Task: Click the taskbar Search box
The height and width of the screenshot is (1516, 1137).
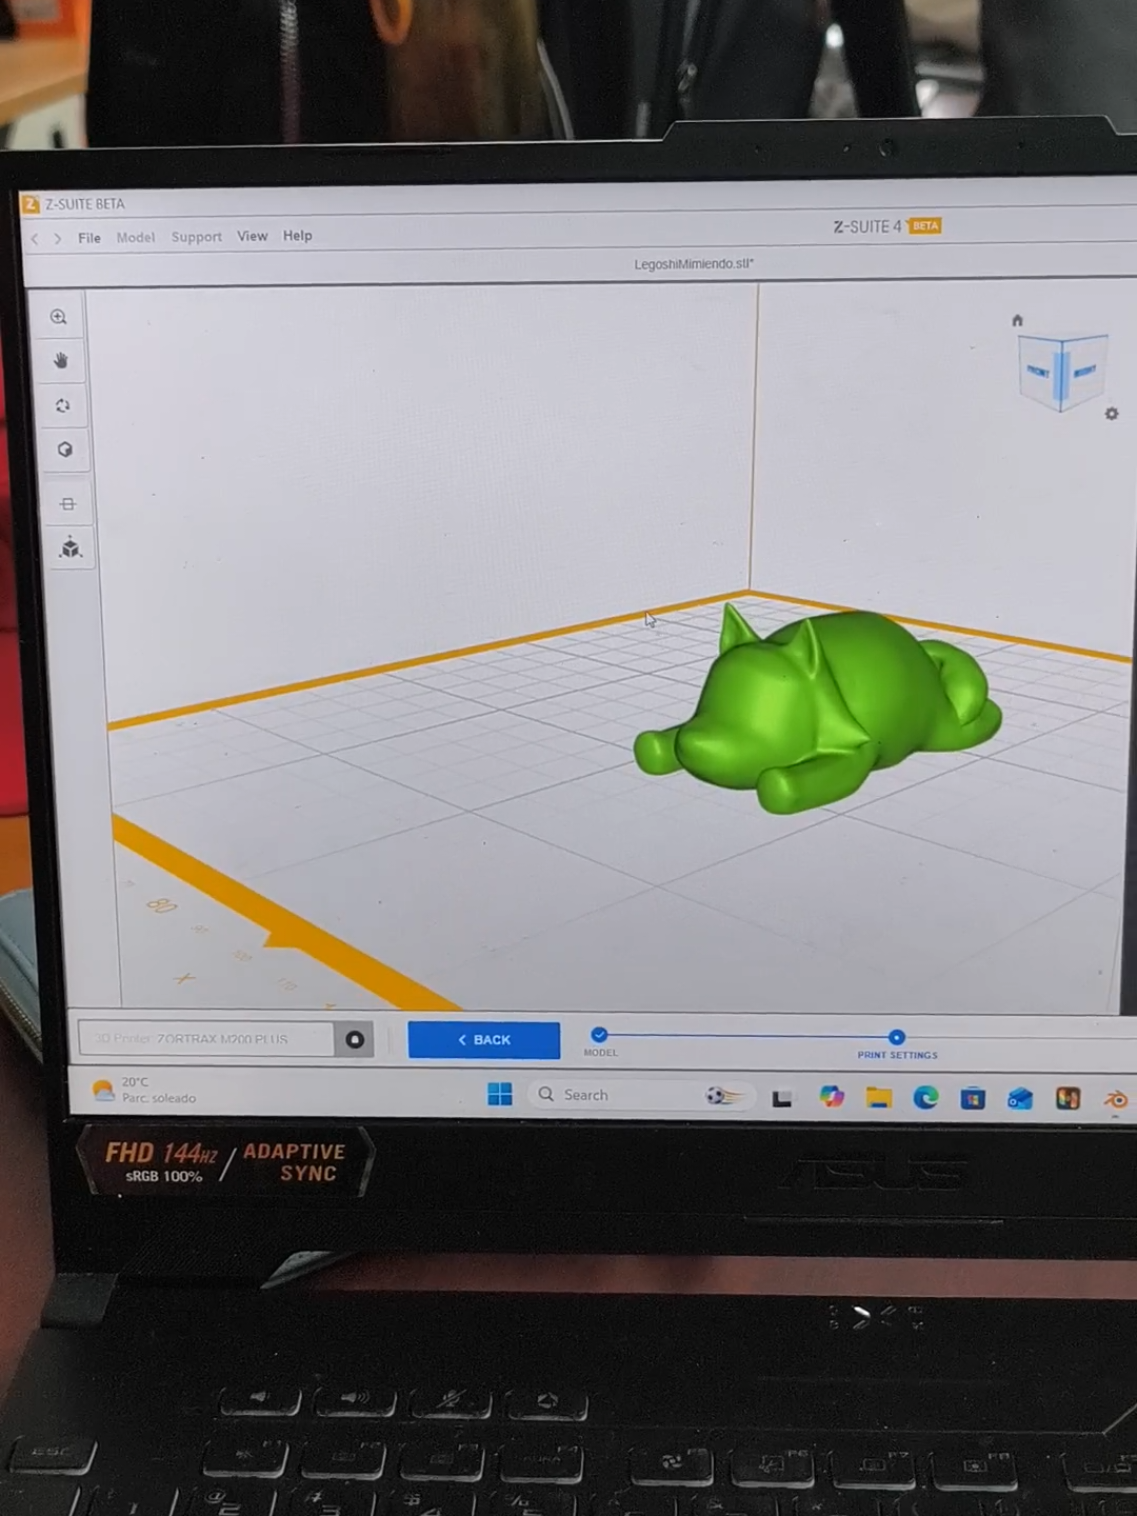Action: (x=618, y=1095)
